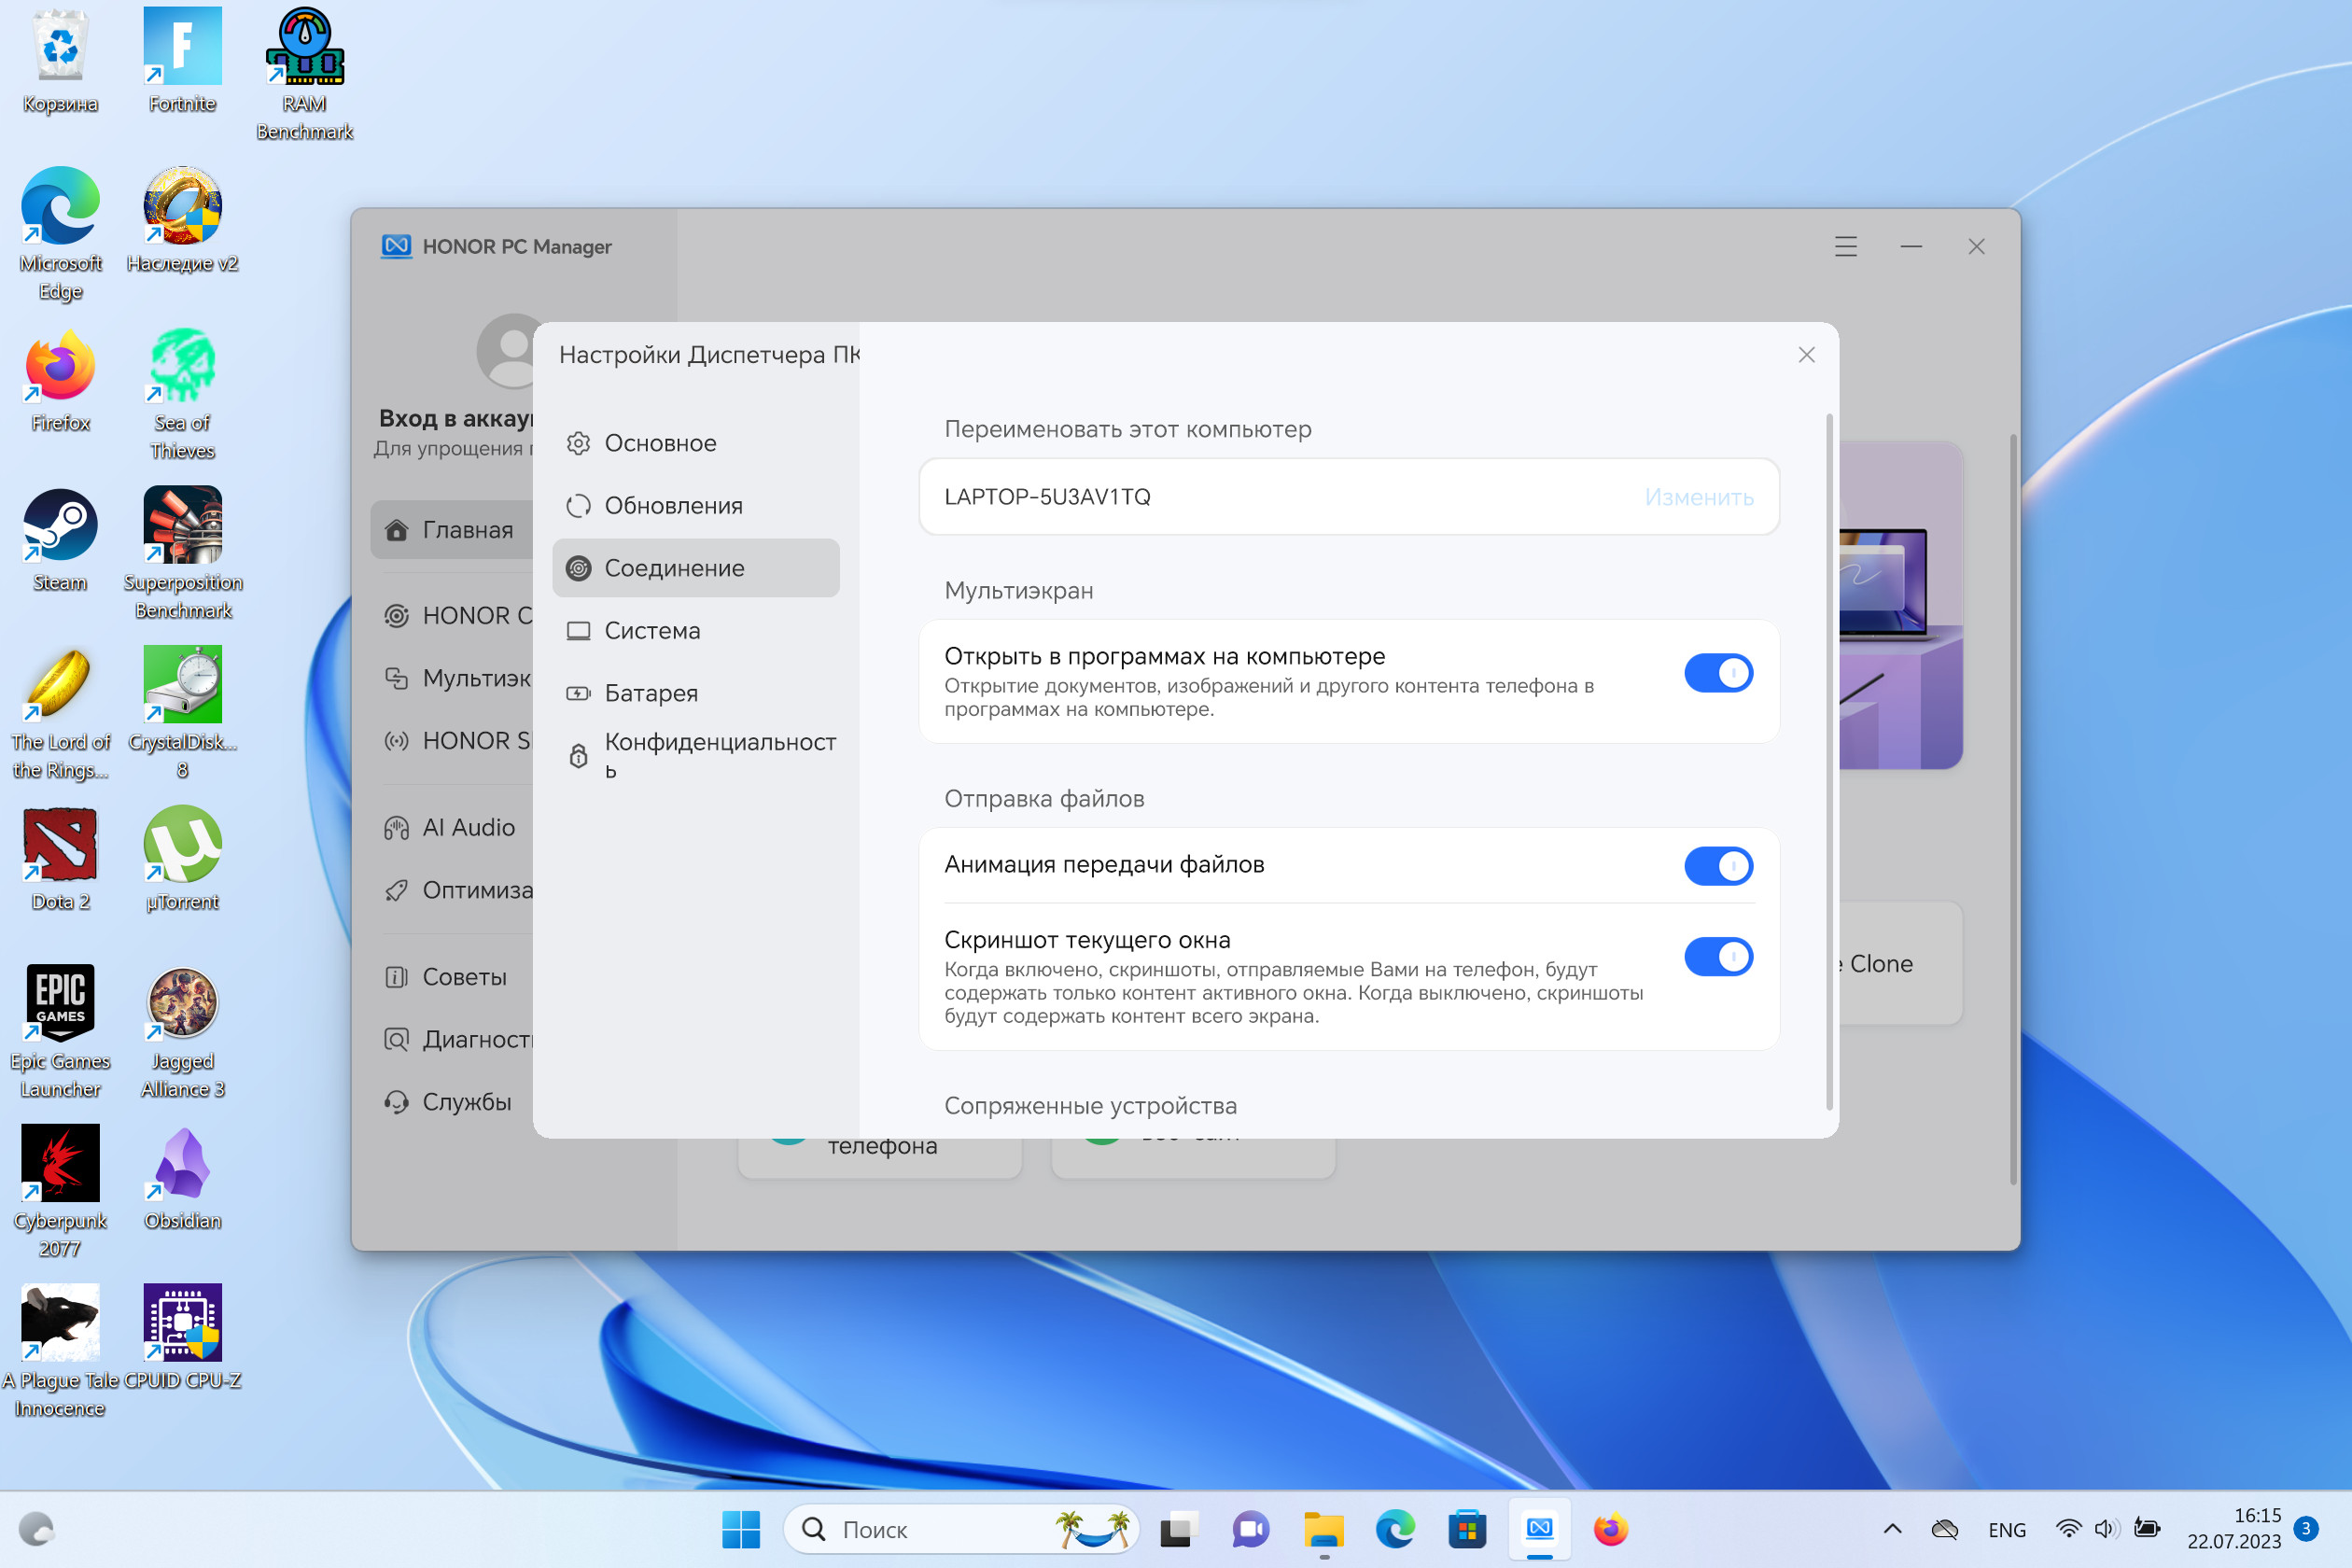The image size is (2352, 1568).
Task: Click the battery icon next to Батарея
Action: (578, 693)
